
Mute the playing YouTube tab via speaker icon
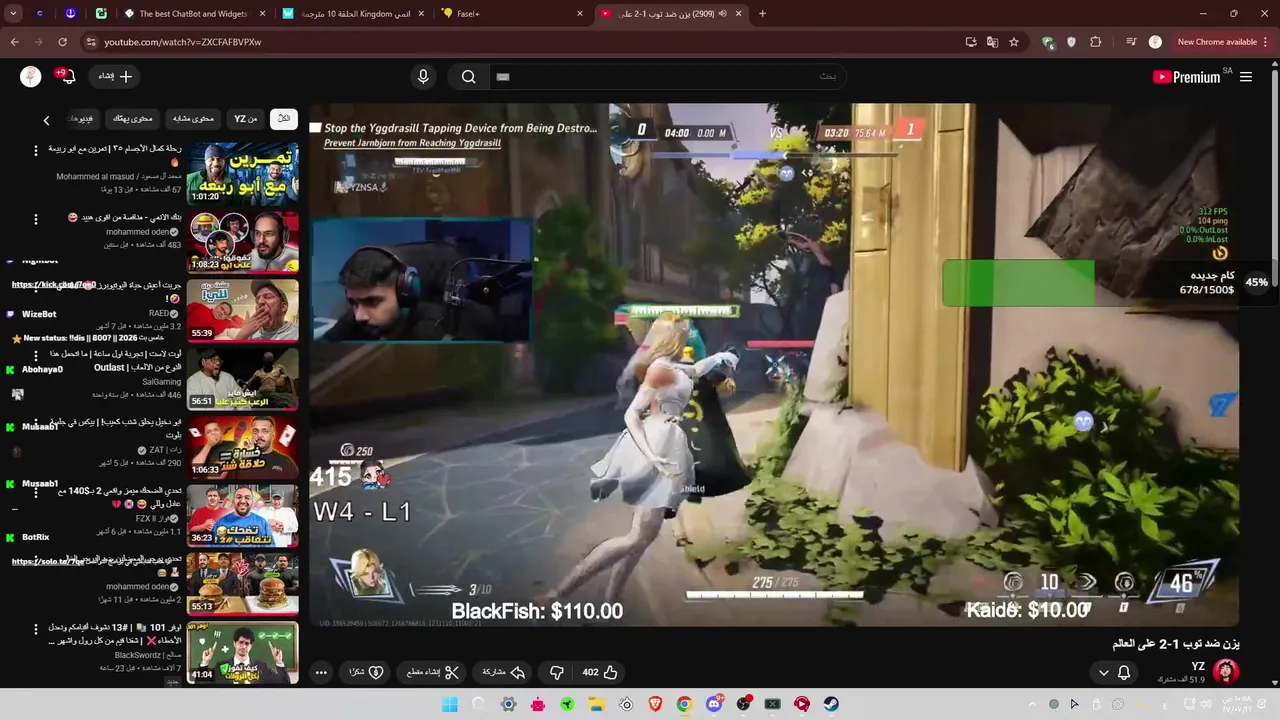(x=722, y=14)
